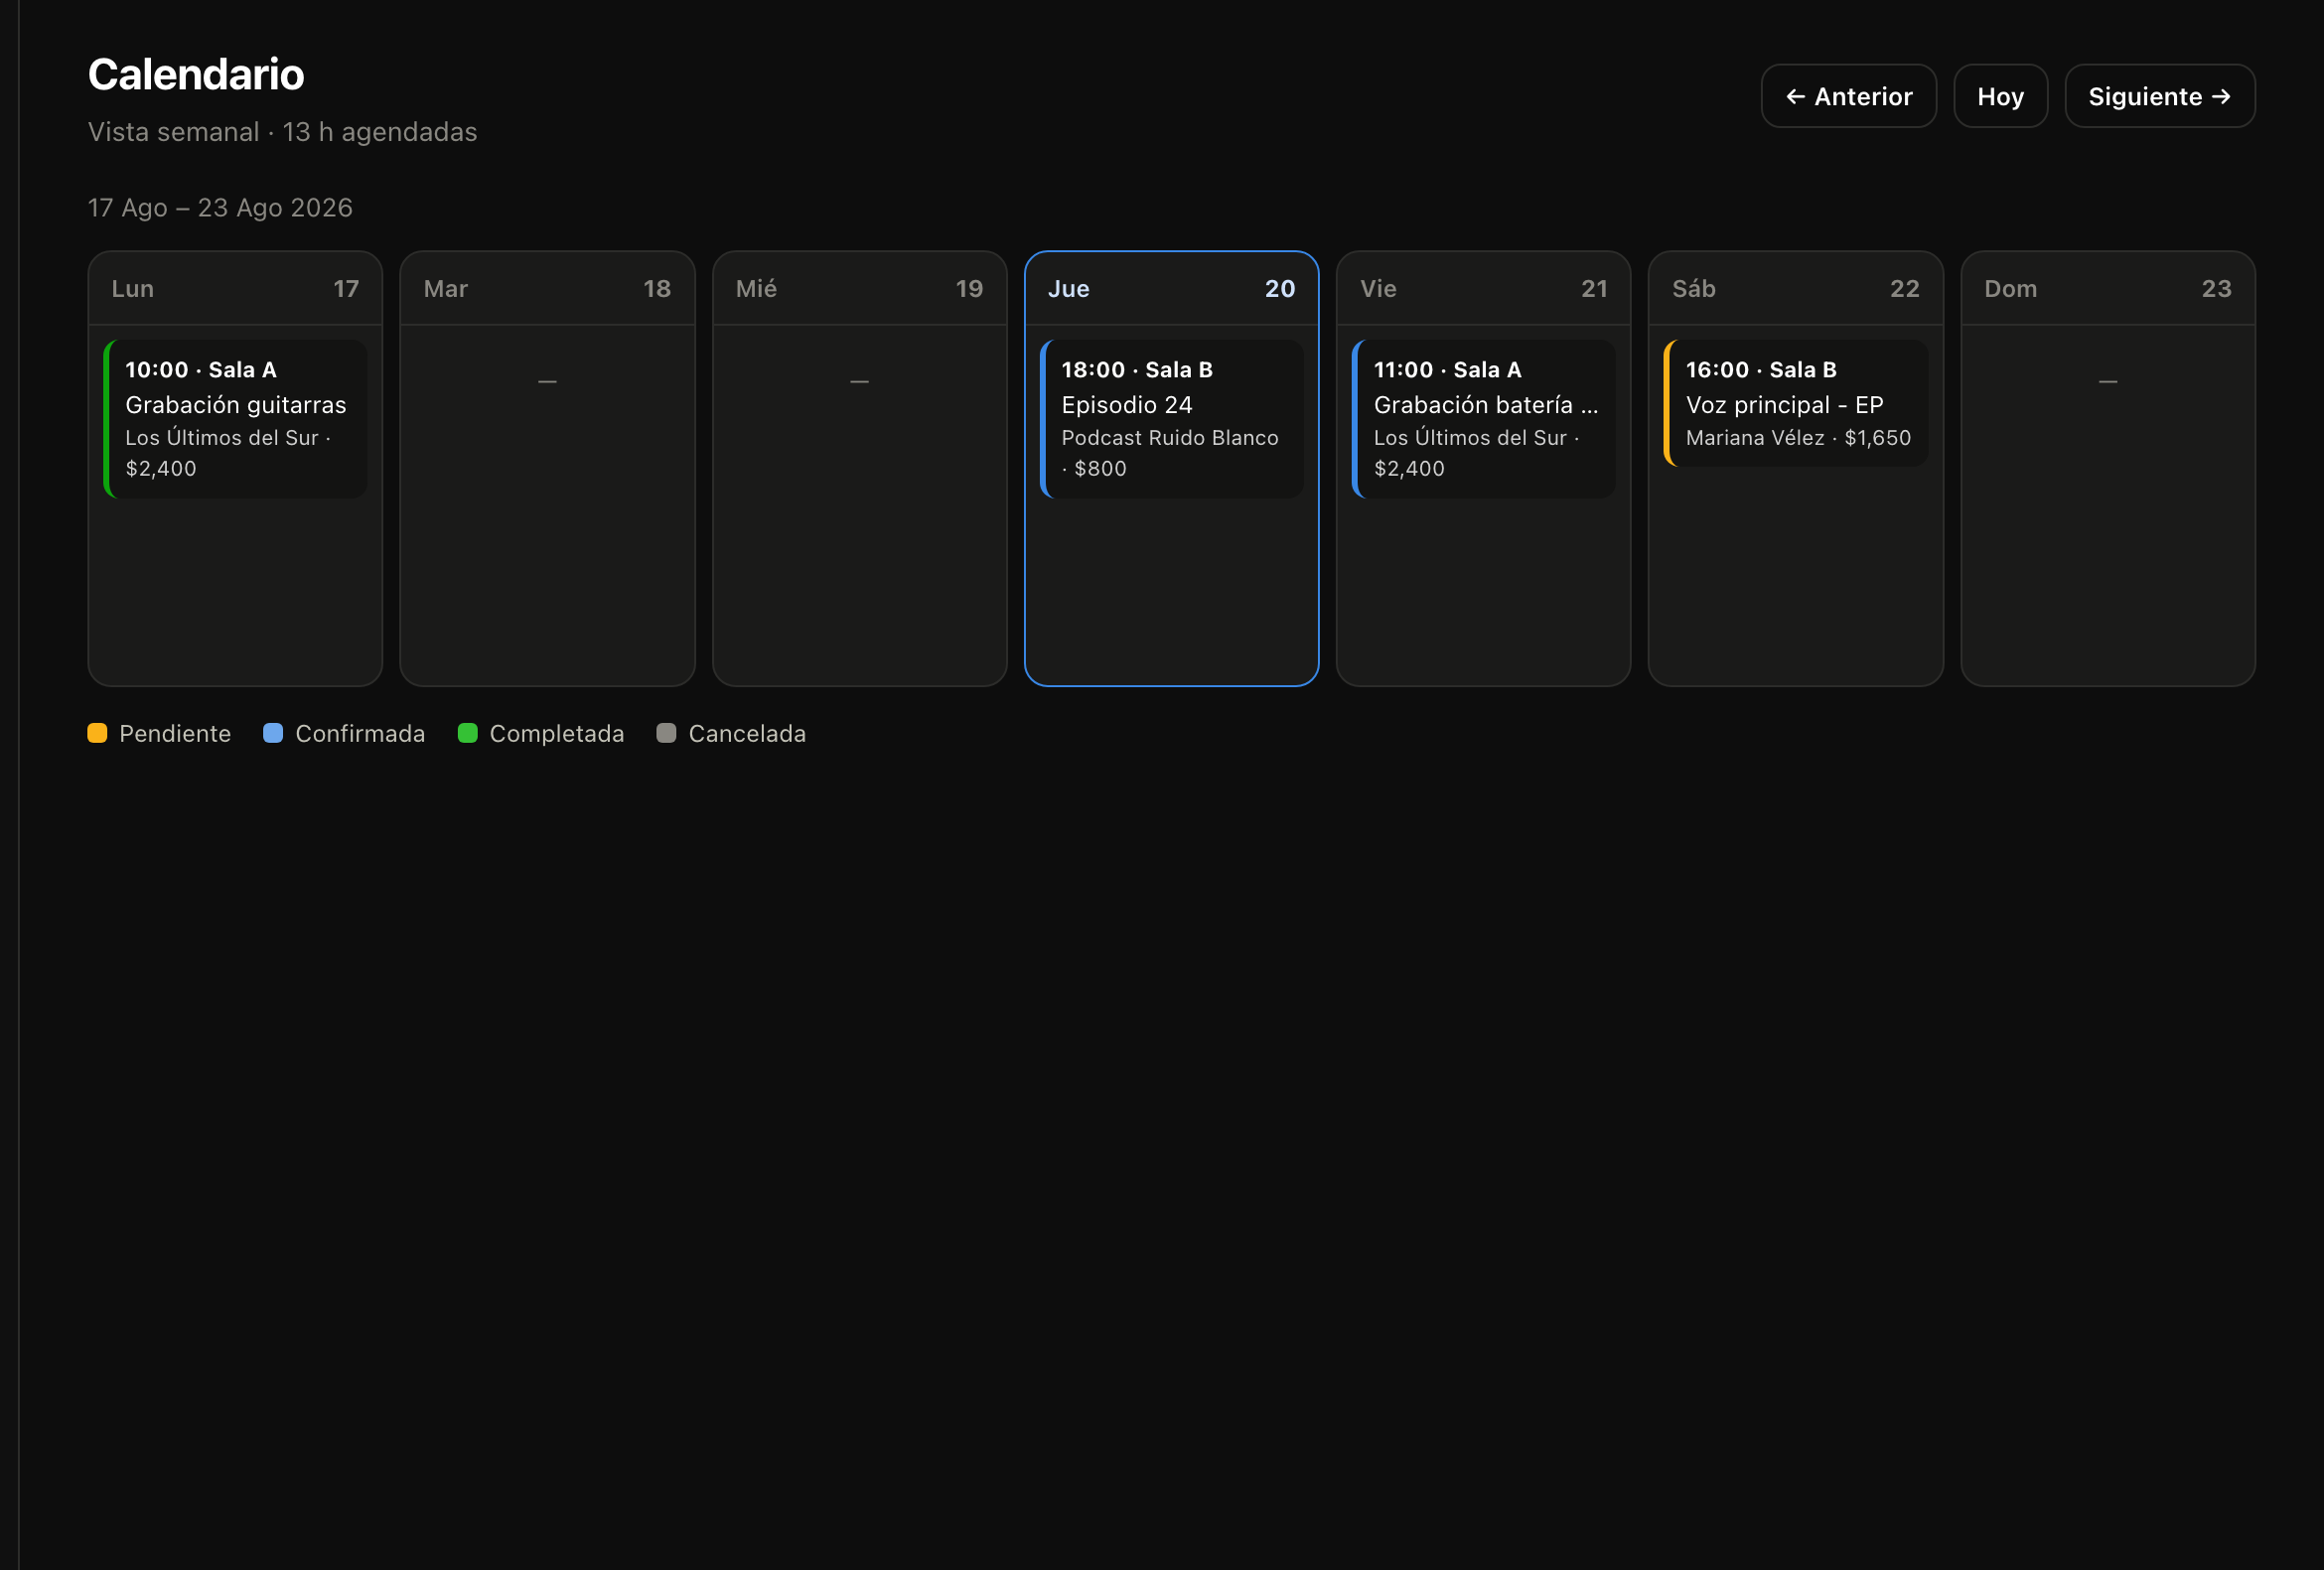2324x1570 pixels.
Task: Click the Calendario page title
Action: 196,74
